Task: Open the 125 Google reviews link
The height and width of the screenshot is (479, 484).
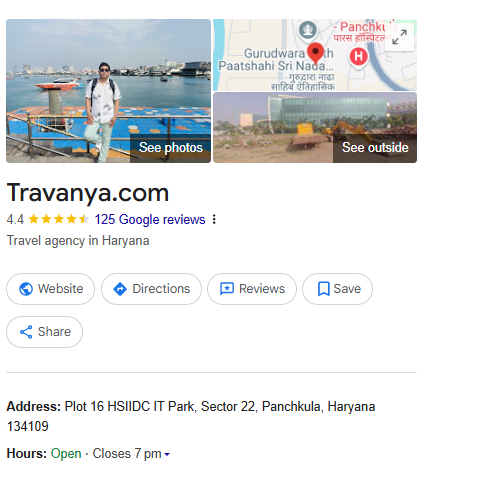Action: [x=150, y=219]
